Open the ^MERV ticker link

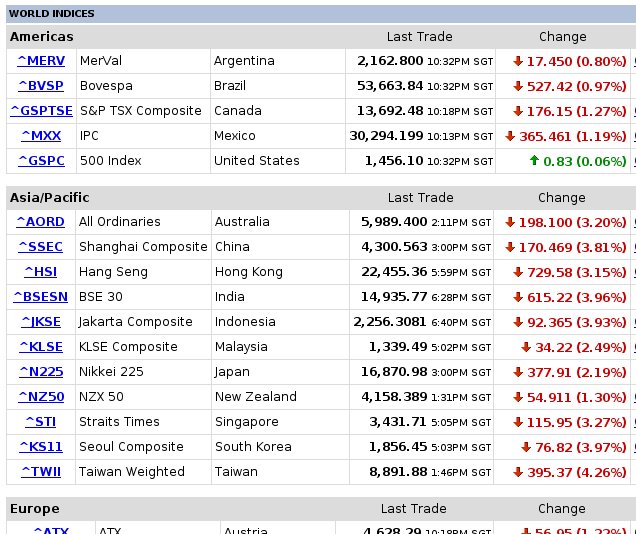click(x=41, y=61)
